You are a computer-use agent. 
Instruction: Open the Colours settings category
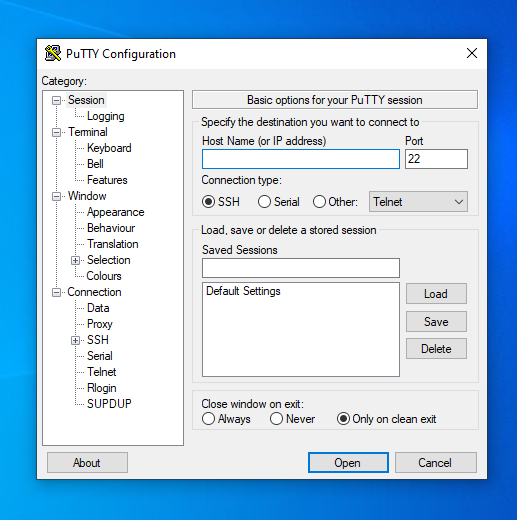pos(104,276)
